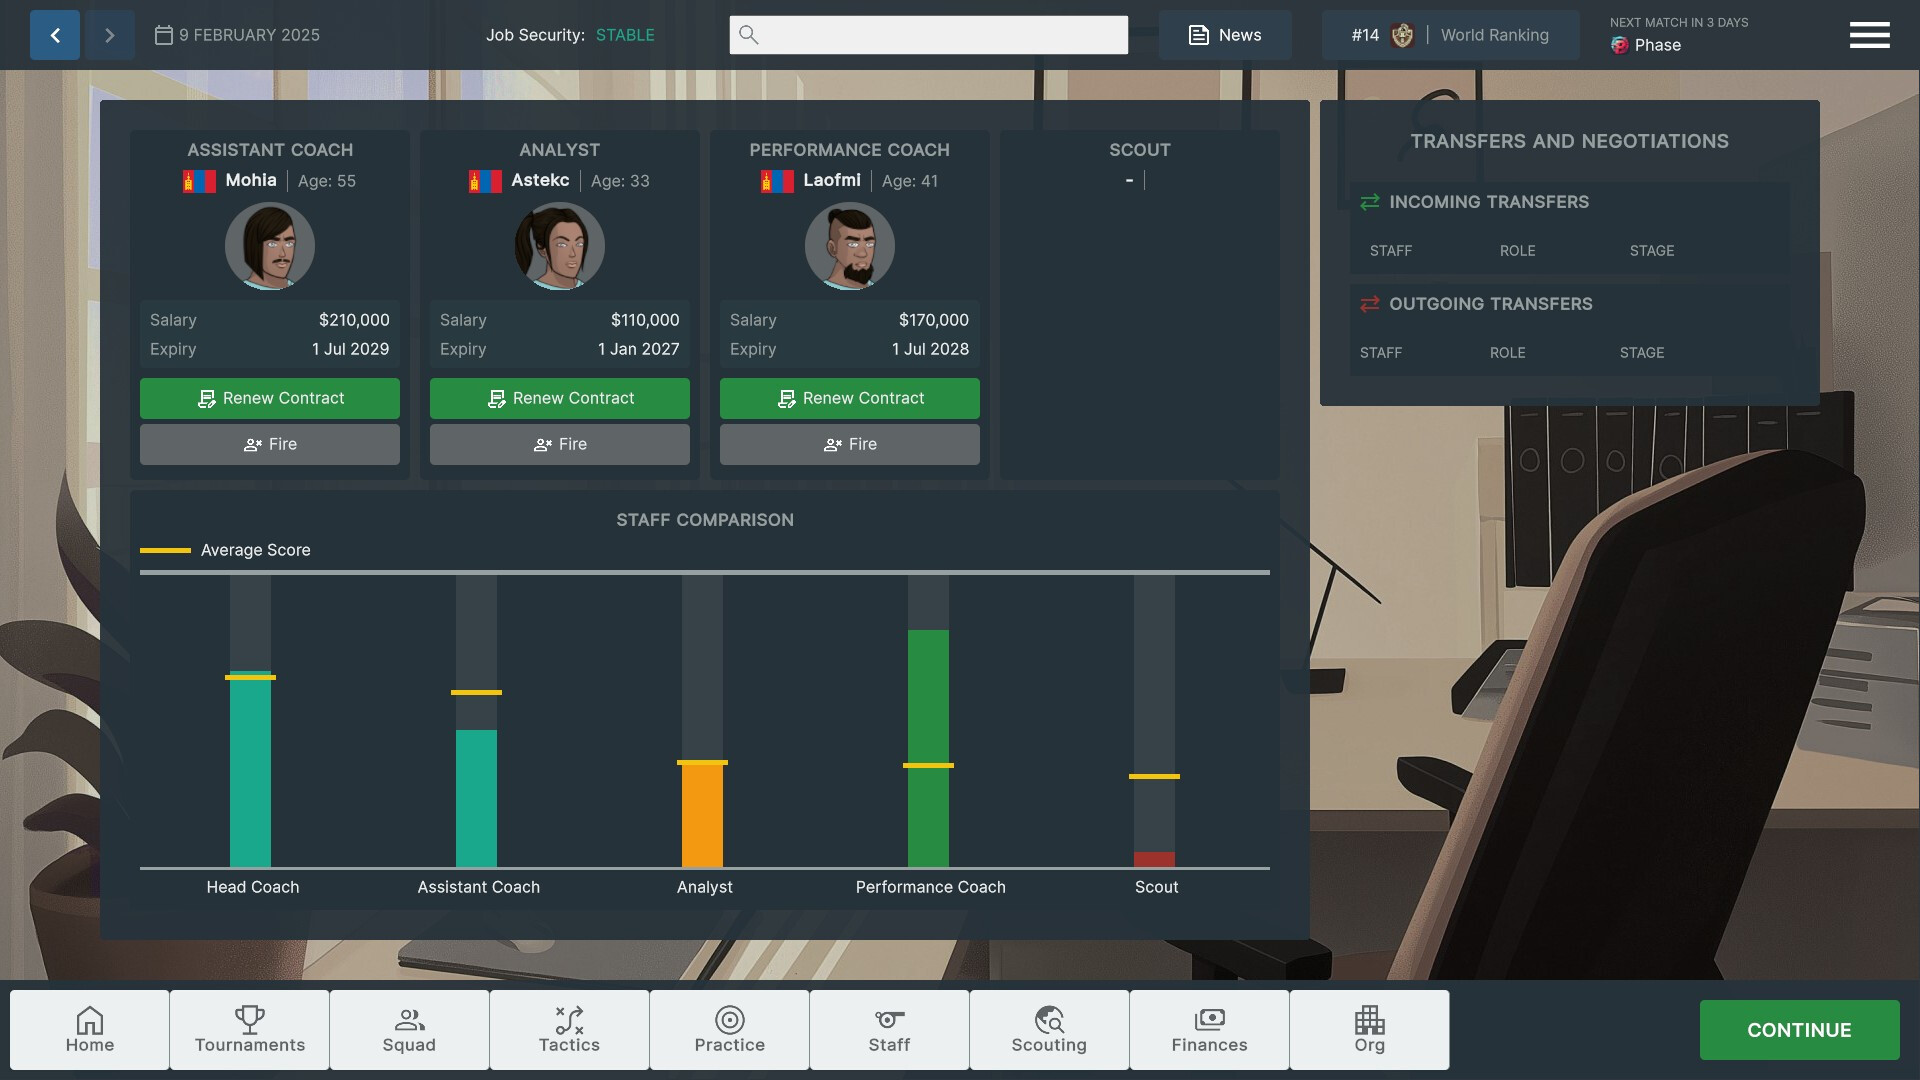This screenshot has height=1080, width=1920.
Task: Click the team crest next to ranking
Action: click(x=1402, y=35)
